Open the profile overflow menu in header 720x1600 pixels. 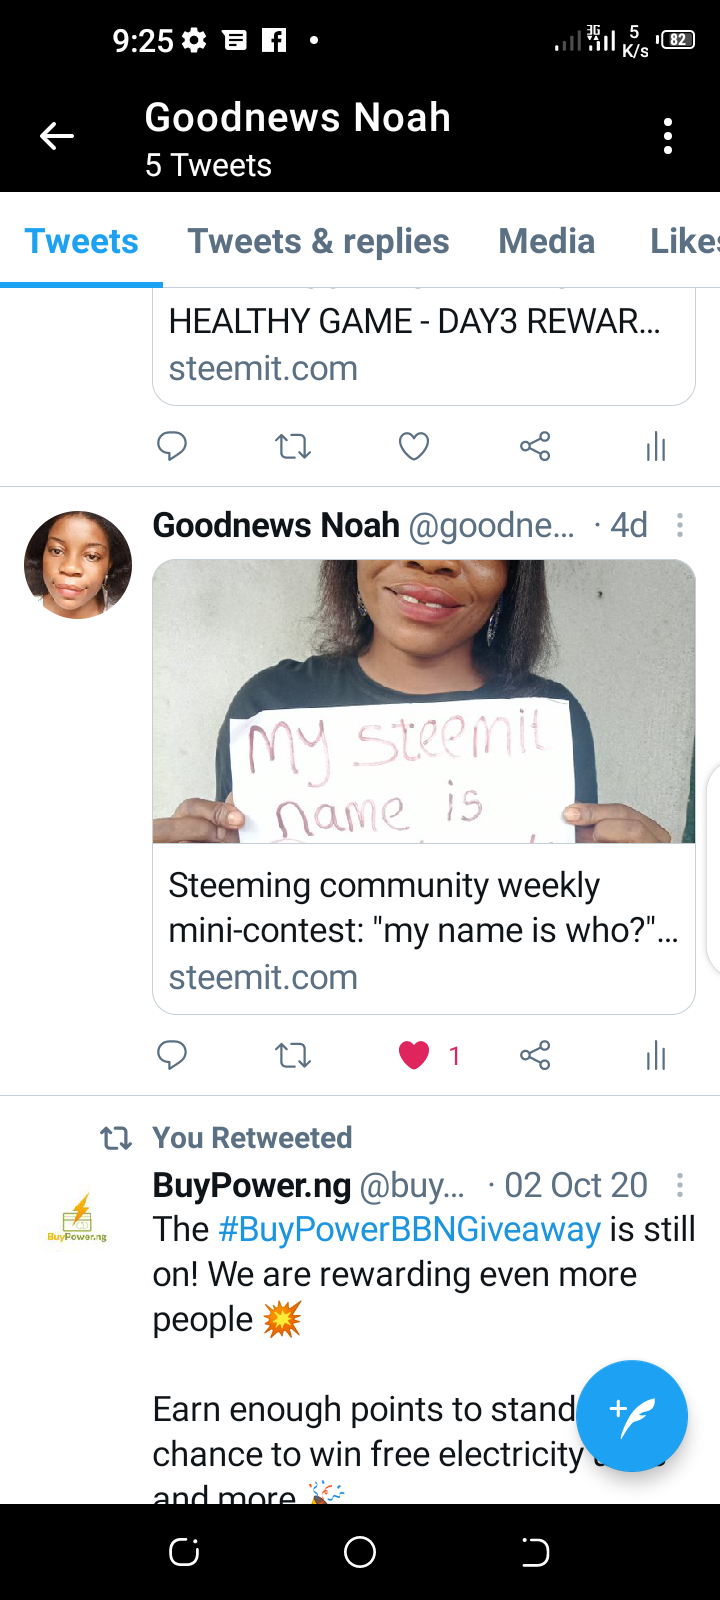coord(668,136)
